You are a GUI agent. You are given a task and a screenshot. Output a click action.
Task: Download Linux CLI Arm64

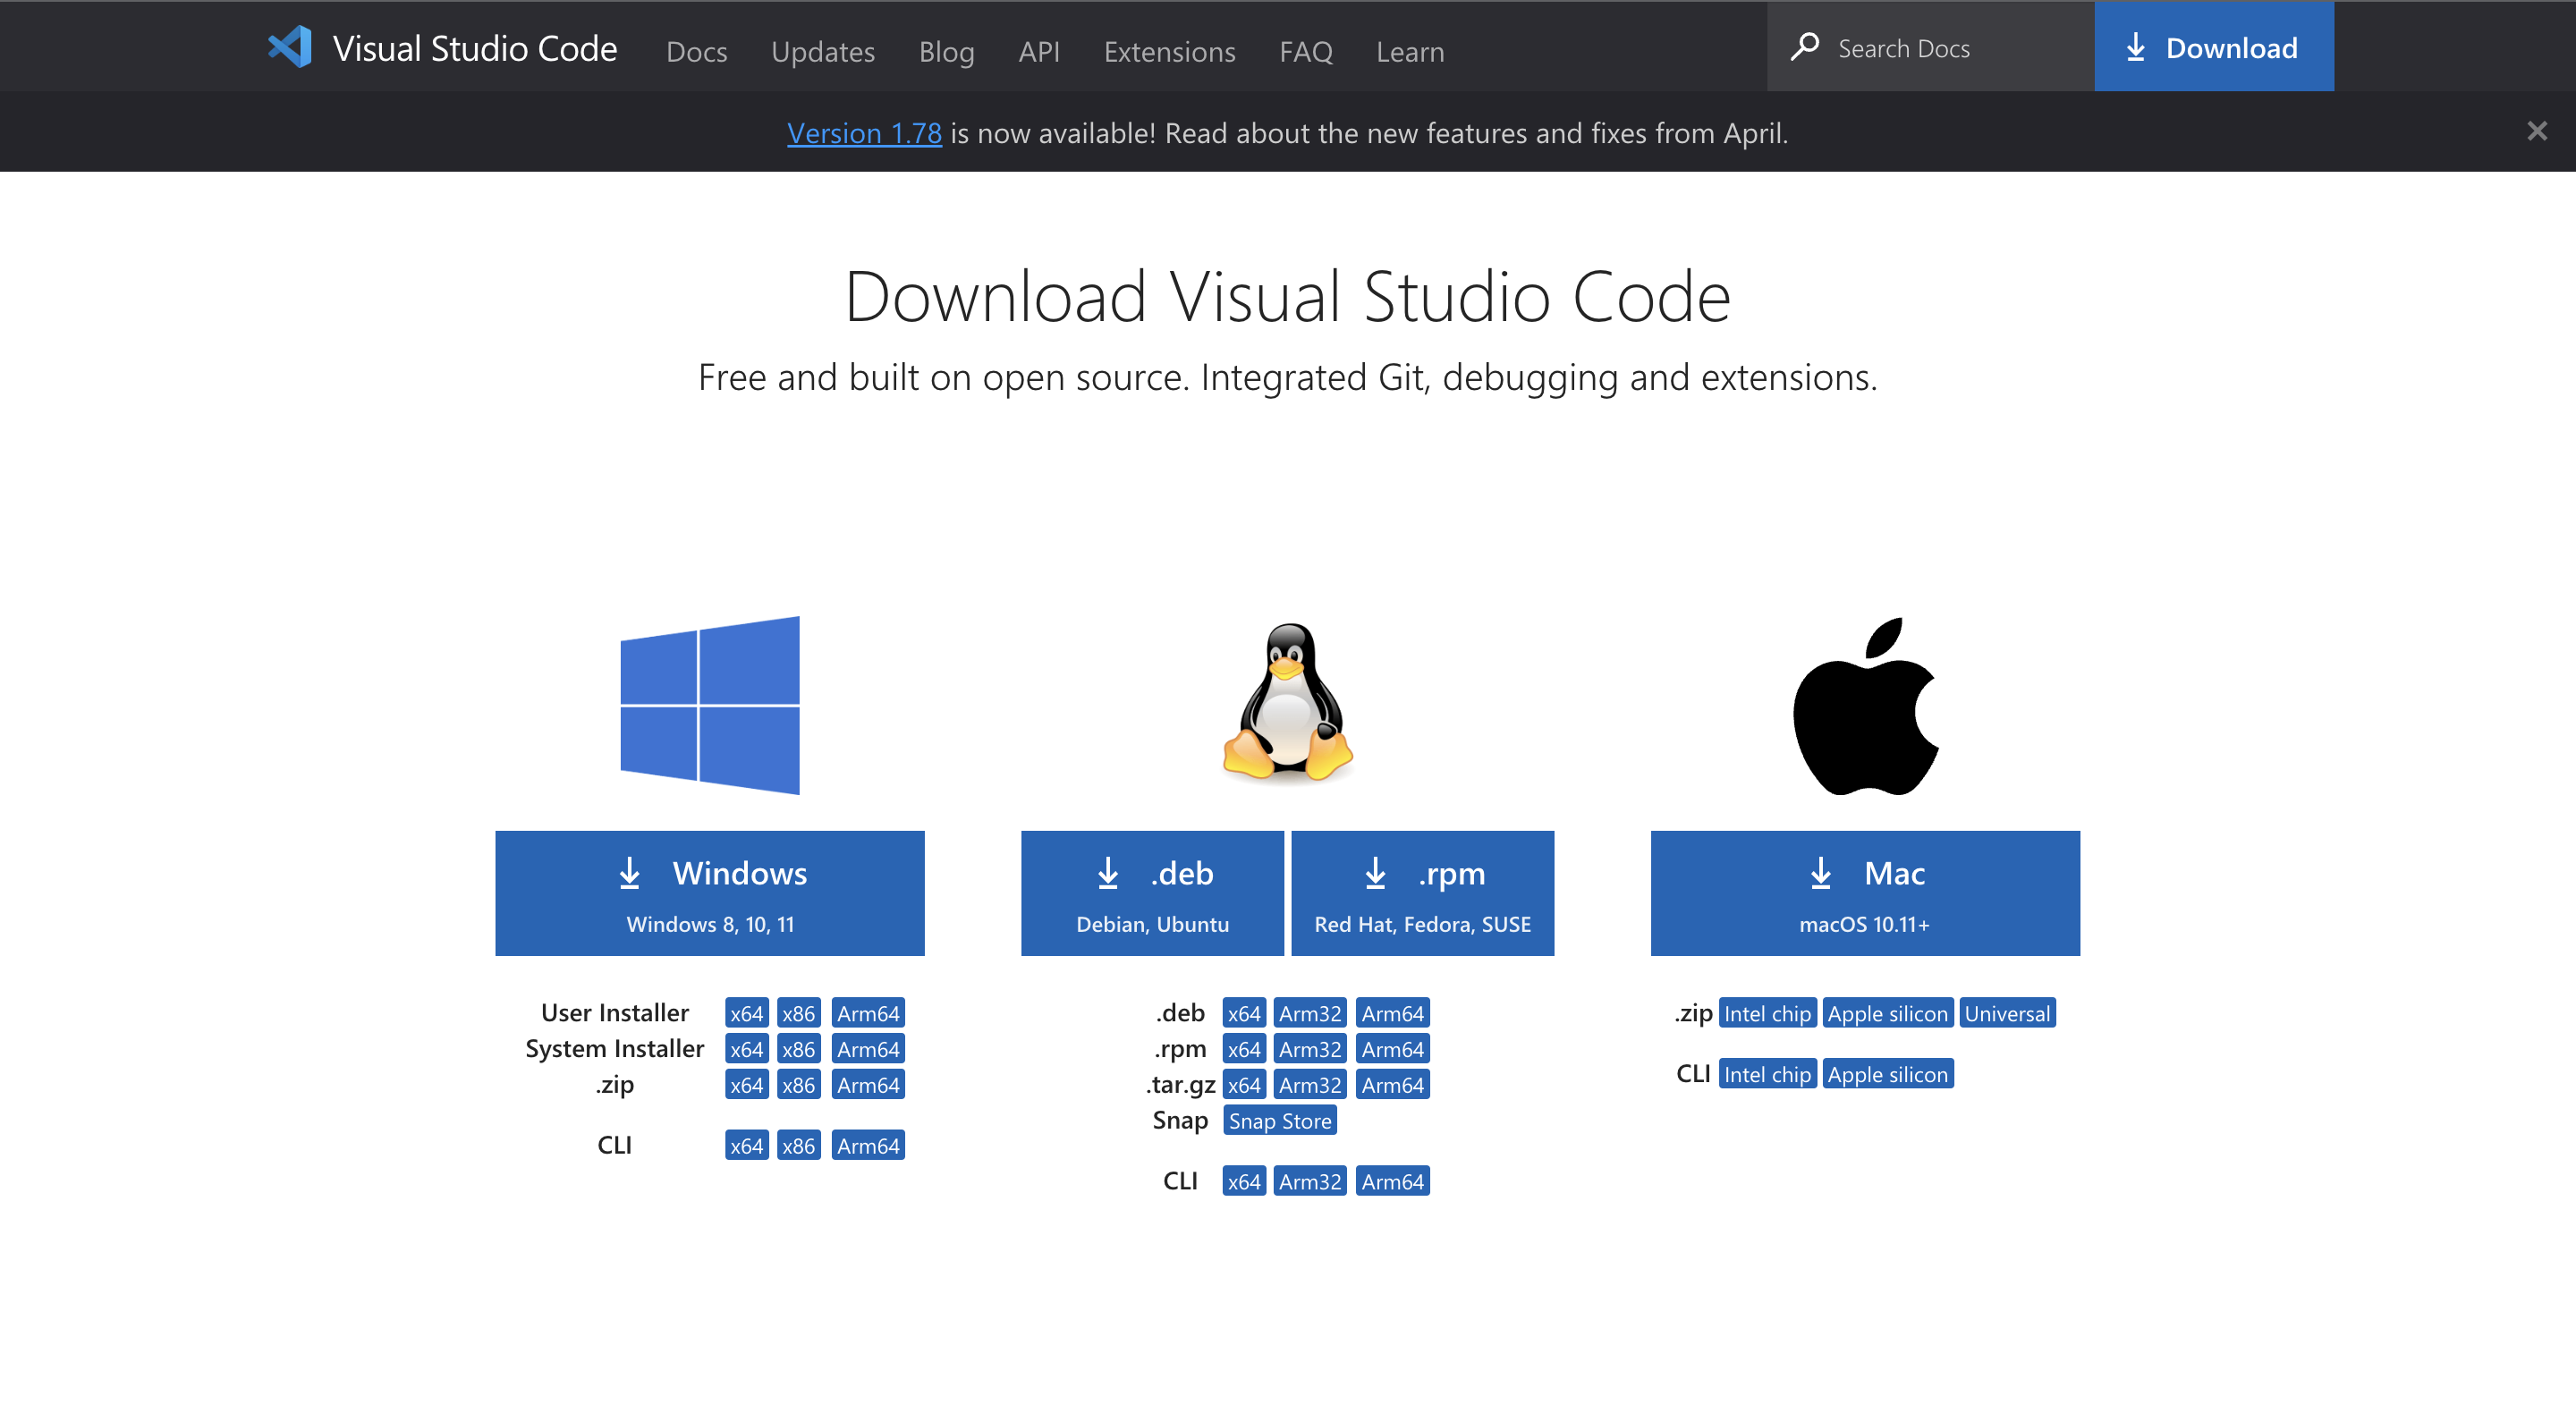1393,1182
